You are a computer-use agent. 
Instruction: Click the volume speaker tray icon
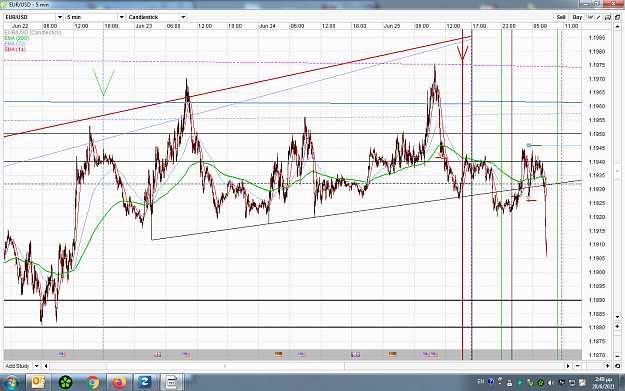point(551,383)
